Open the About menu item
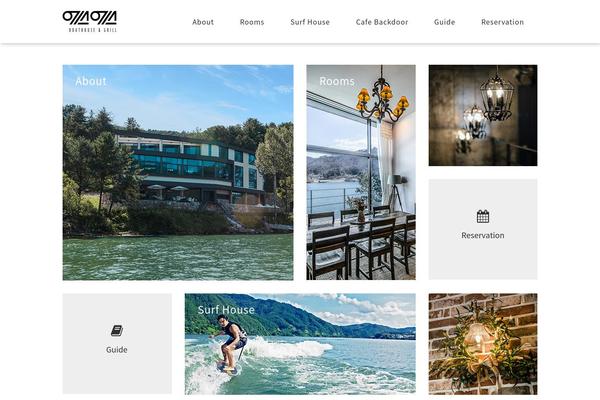Viewport: 600px width, 400px height. coord(203,22)
